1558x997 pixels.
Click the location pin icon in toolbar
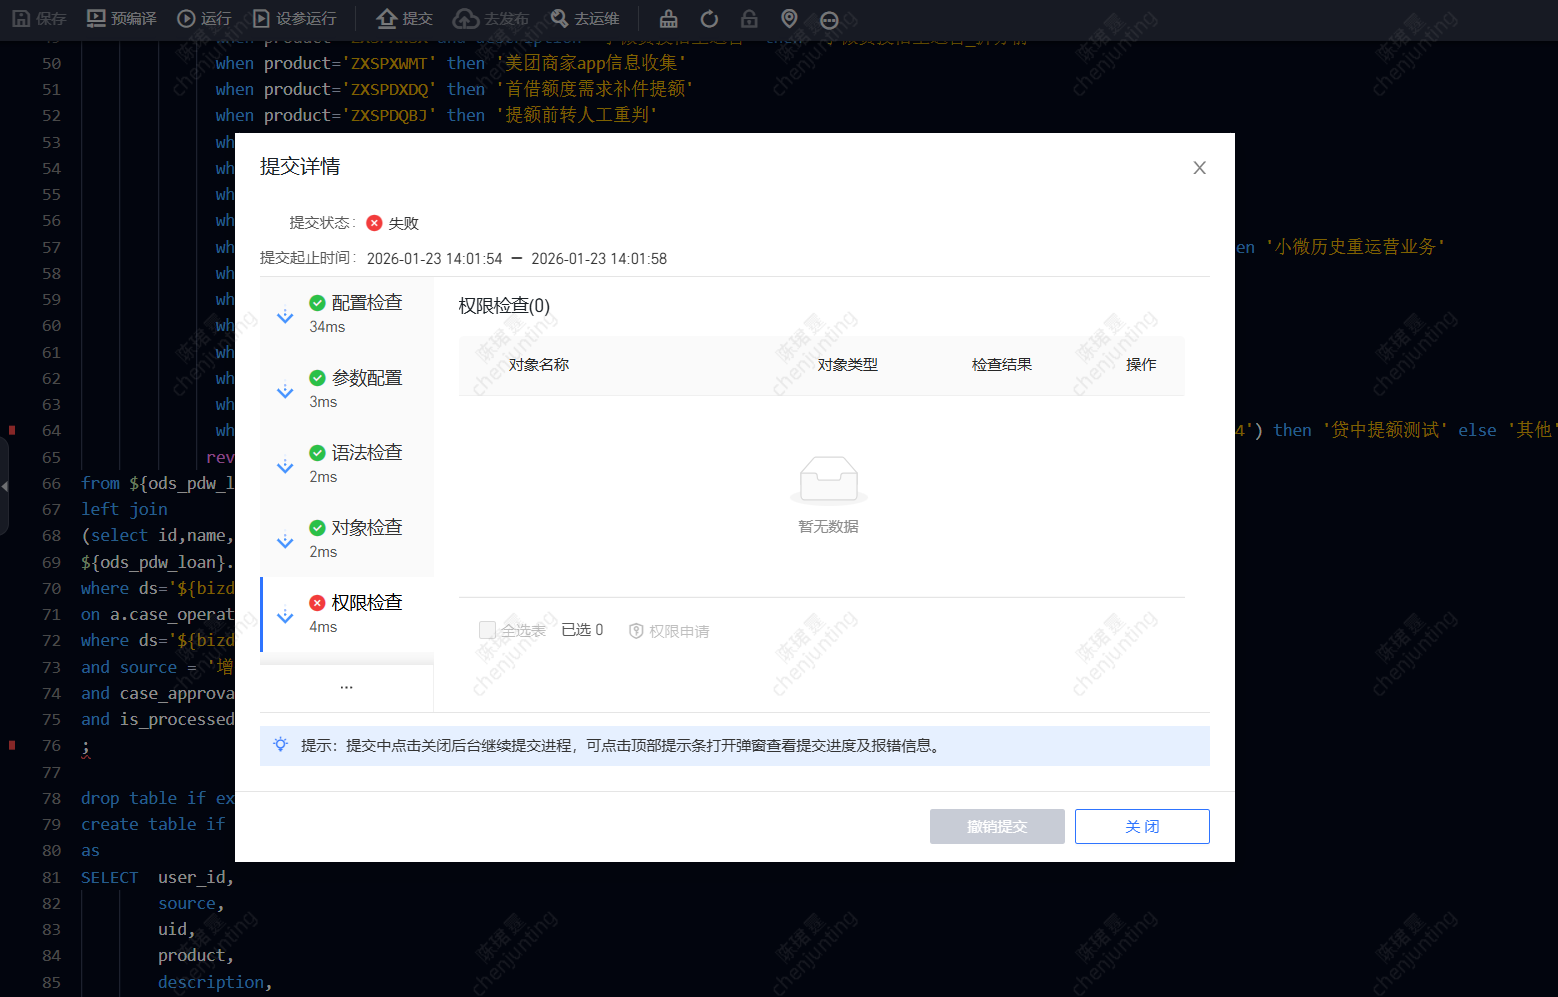[x=789, y=19]
